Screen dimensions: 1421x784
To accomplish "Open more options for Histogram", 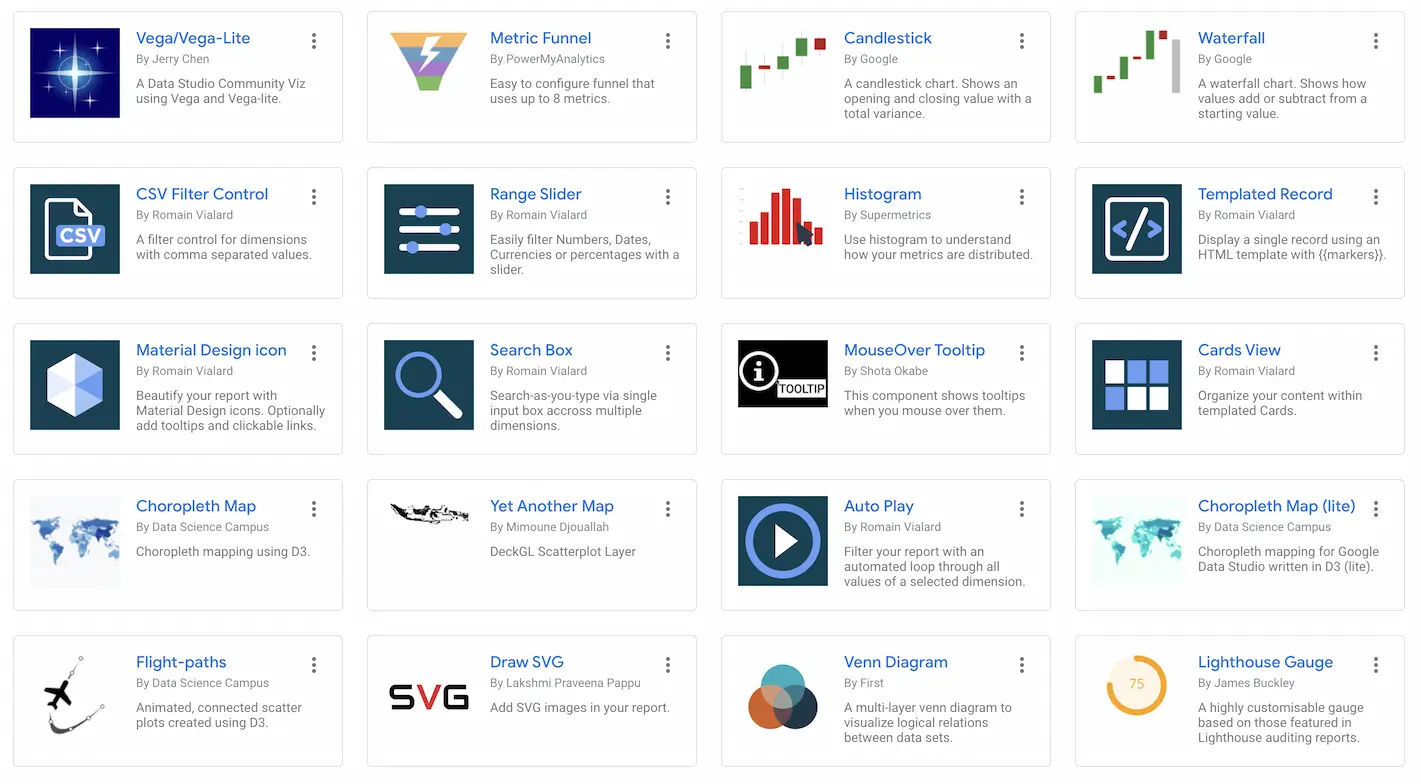I will click(x=1022, y=197).
